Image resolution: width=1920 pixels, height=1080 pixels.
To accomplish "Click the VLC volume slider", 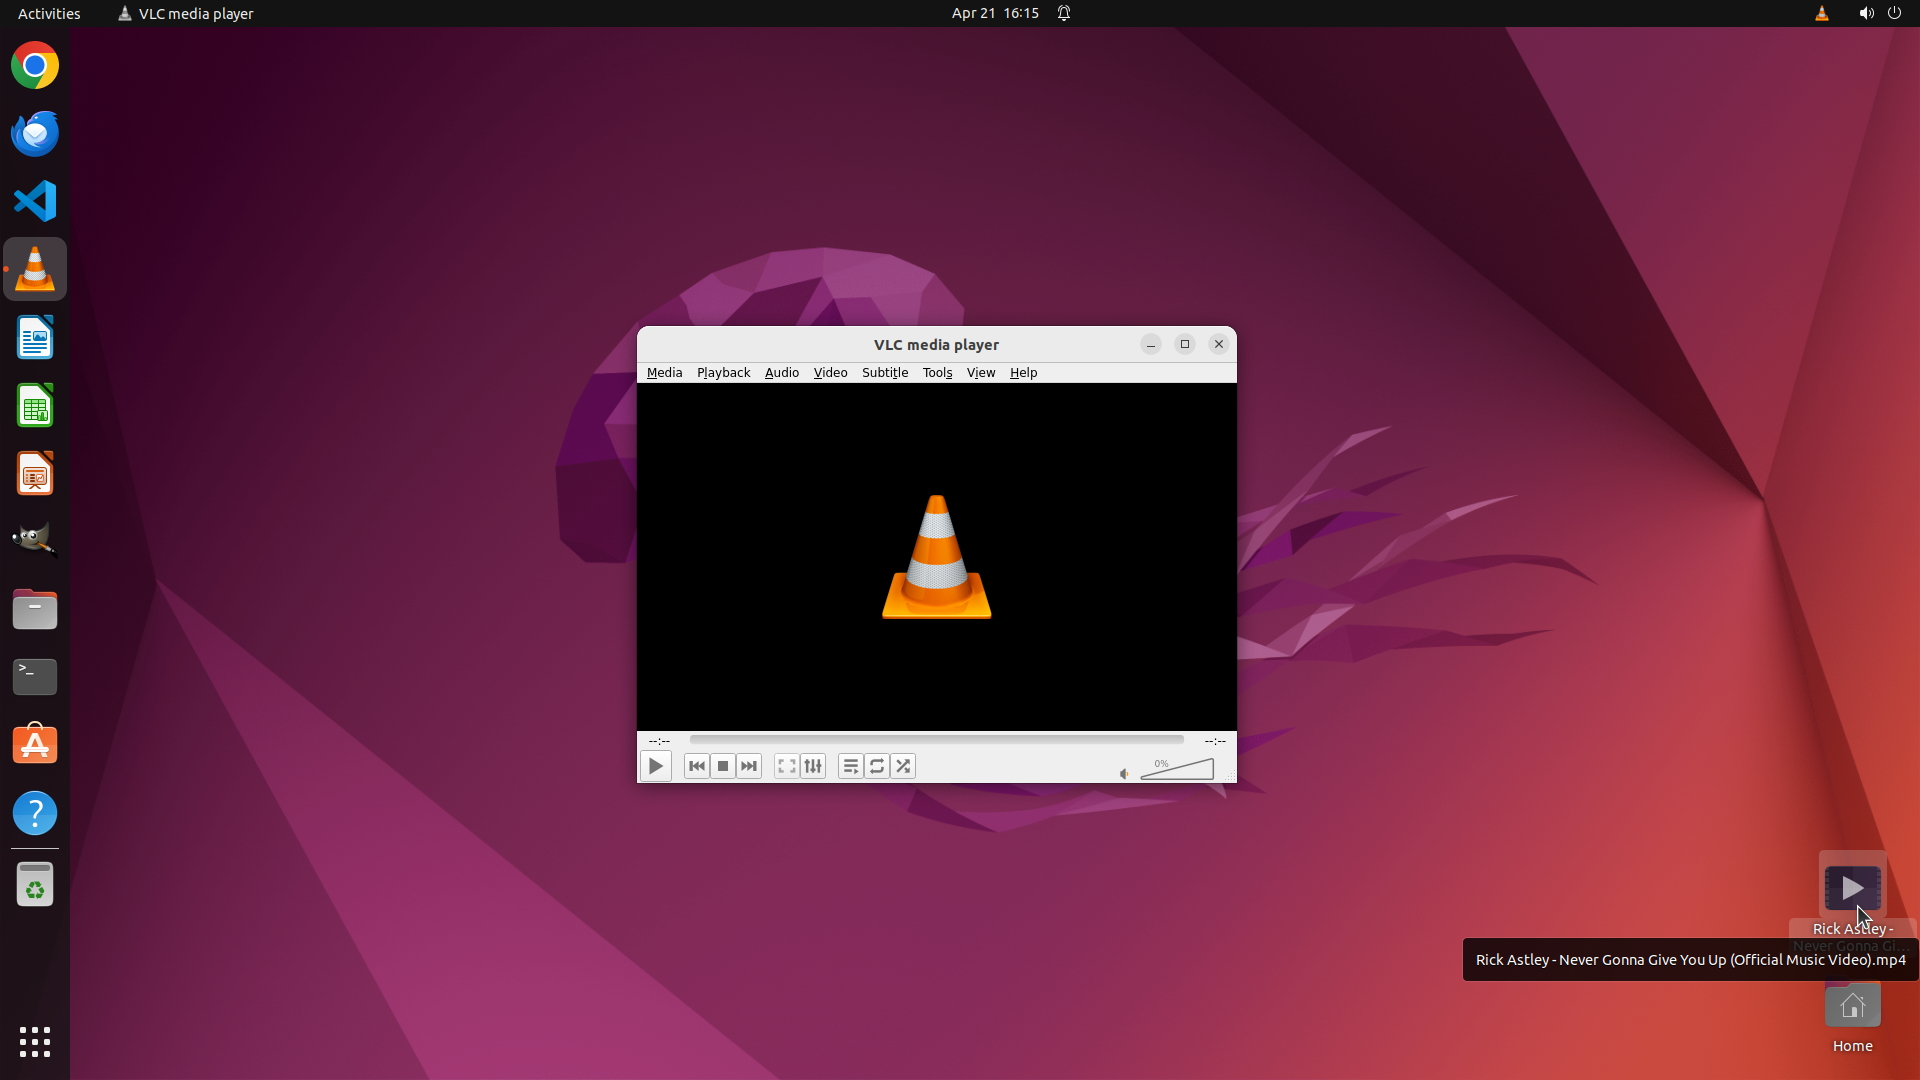I will pyautogui.click(x=1178, y=770).
